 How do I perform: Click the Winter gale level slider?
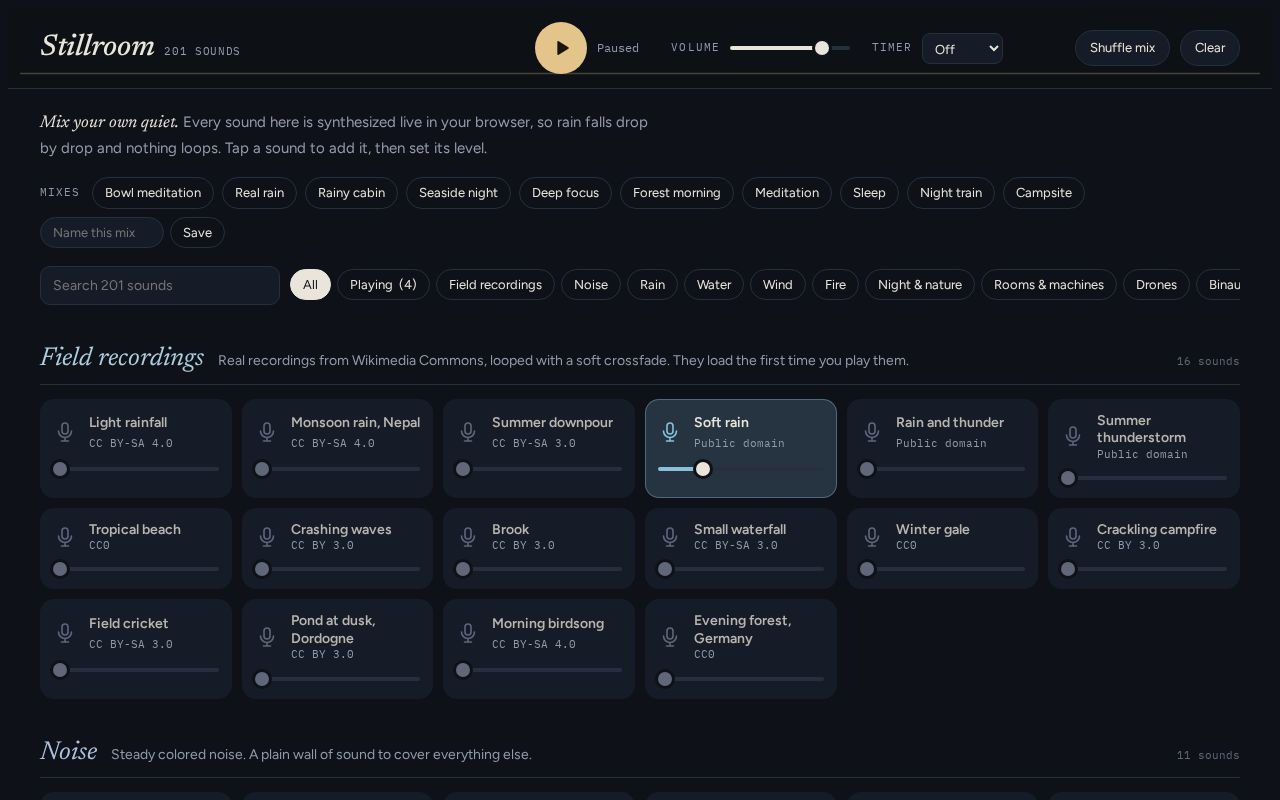(x=942, y=569)
